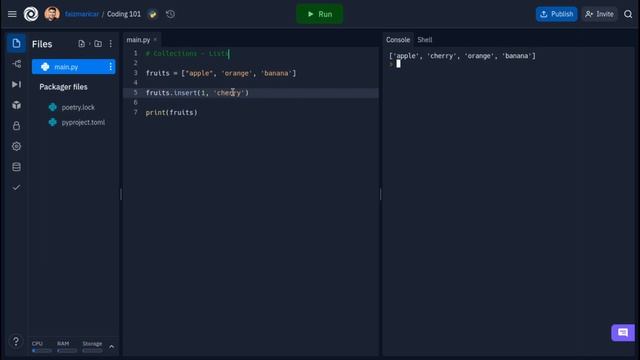Open the Database sidebar icon
640x360 pixels.
[16, 167]
